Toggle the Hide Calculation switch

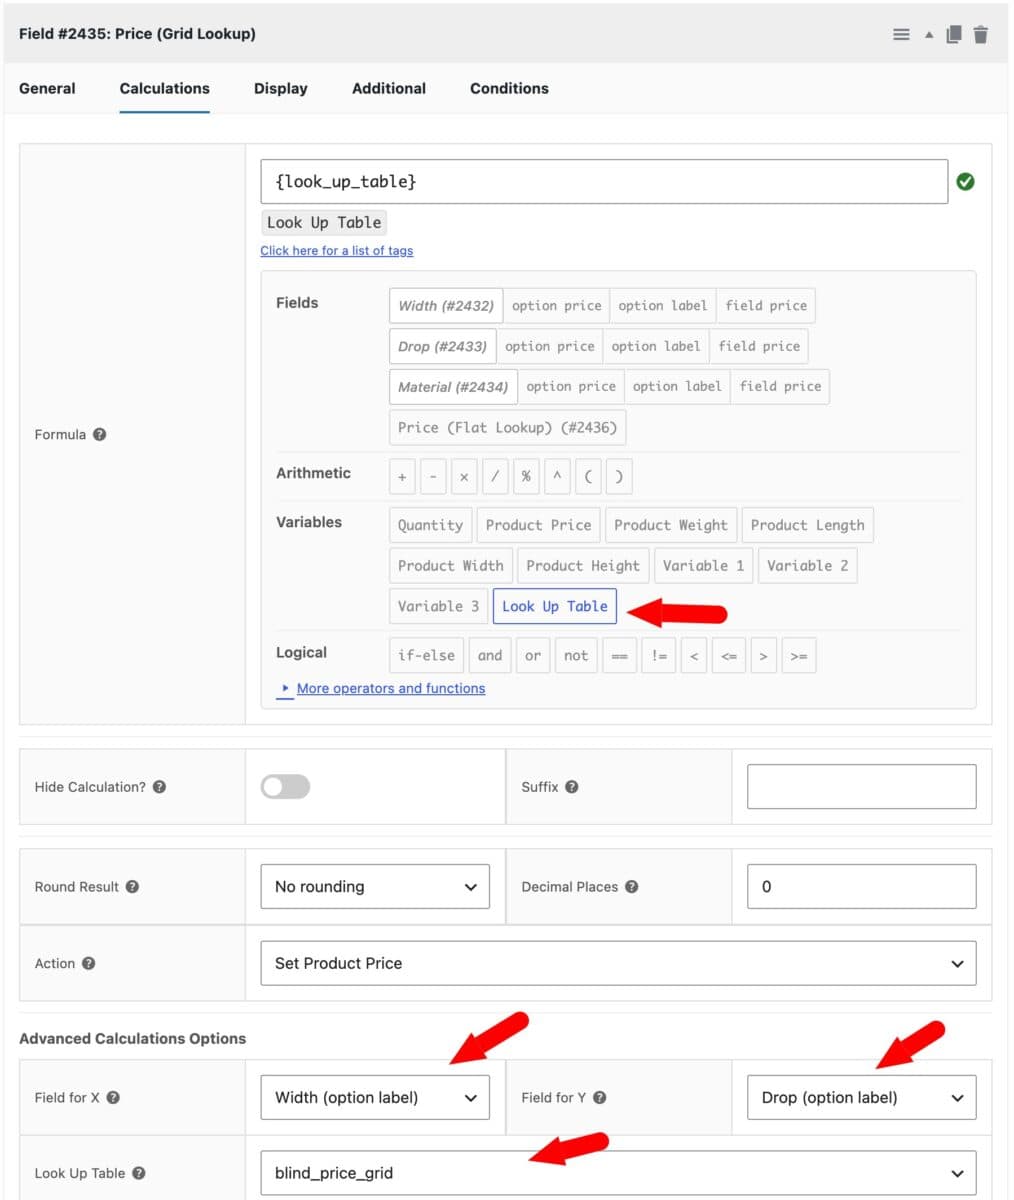(285, 787)
